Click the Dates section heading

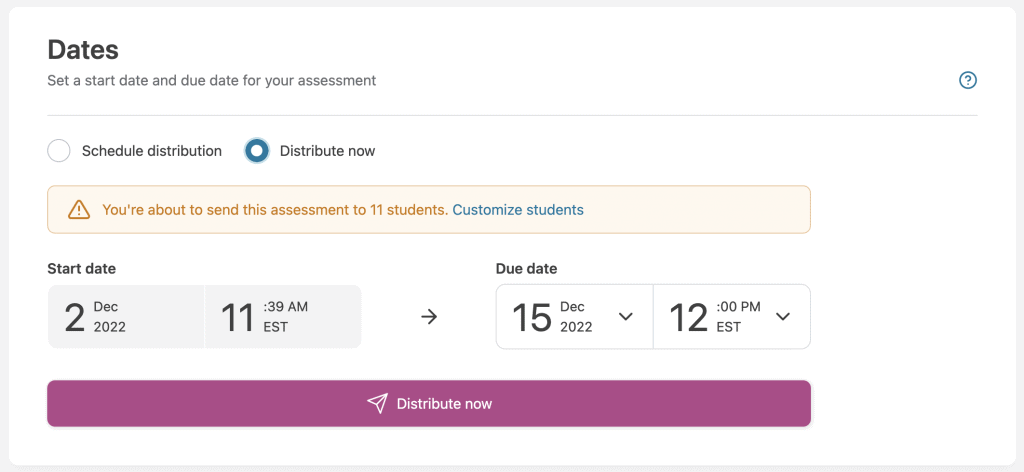[83, 49]
